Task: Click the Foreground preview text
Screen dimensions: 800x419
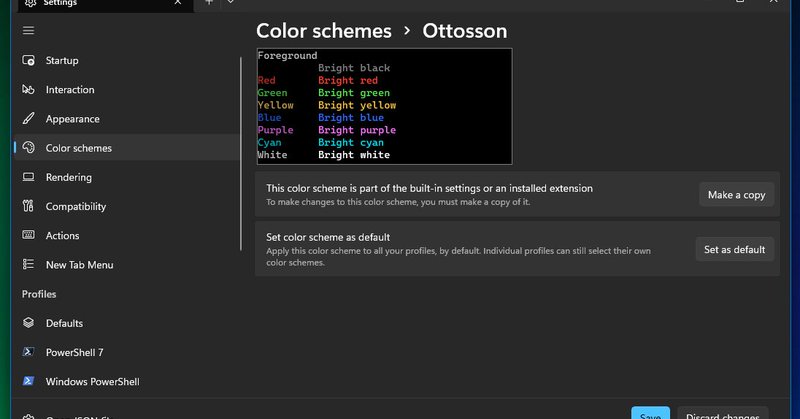Action: point(287,56)
